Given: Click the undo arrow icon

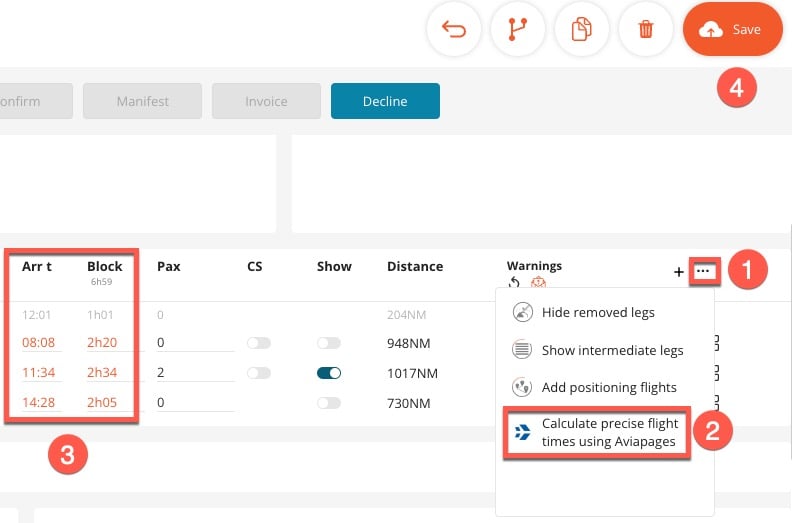Looking at the screenshot, I should pos(454,29).
